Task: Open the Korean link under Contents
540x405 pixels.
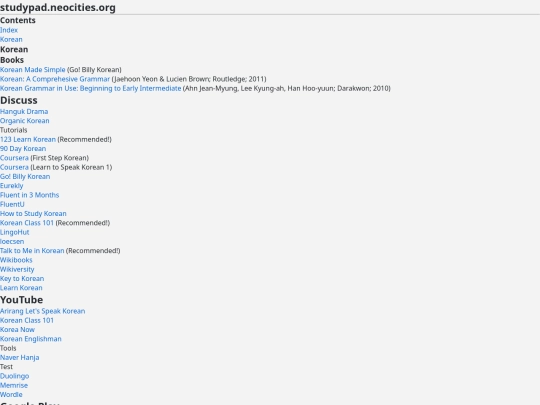Action: click(x=11, y=40)
